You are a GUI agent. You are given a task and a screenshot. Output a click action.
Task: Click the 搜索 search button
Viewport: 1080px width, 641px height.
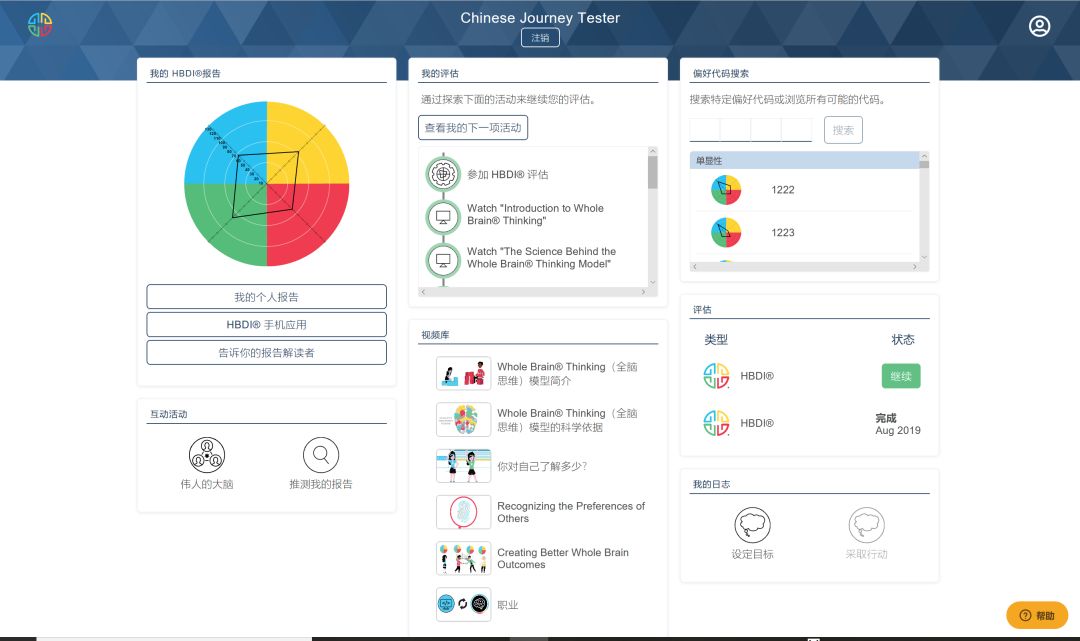tap(843, 130)
